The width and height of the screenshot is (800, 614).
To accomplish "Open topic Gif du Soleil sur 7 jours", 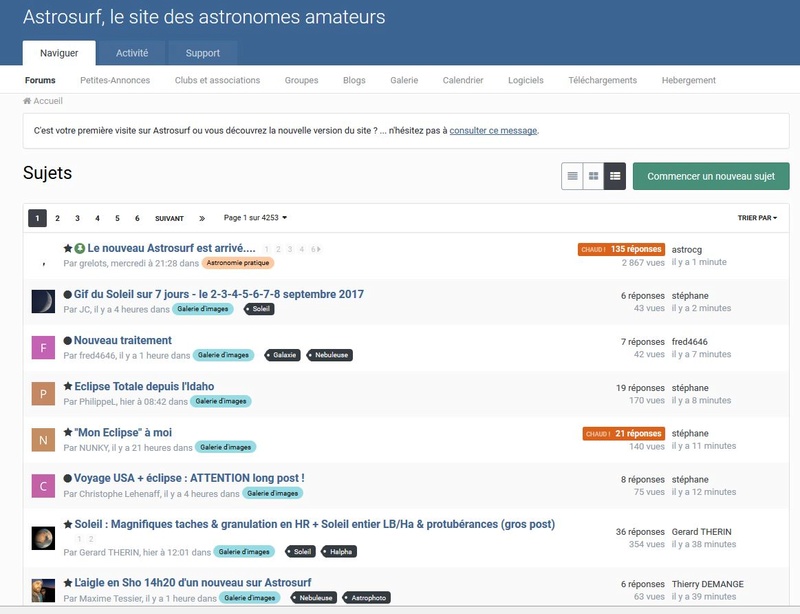I will [219, 294].
